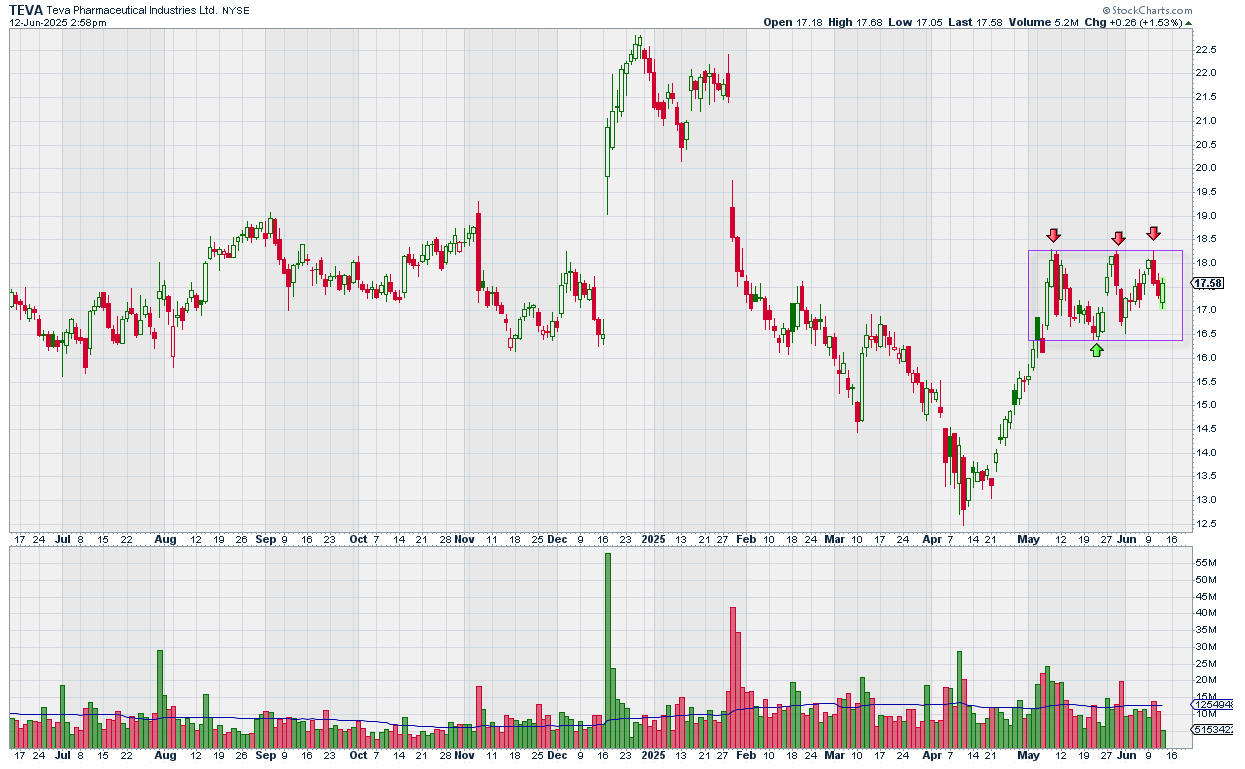
Task: Click the 19.0 price axis label
Action: (x=1205, y=216)
